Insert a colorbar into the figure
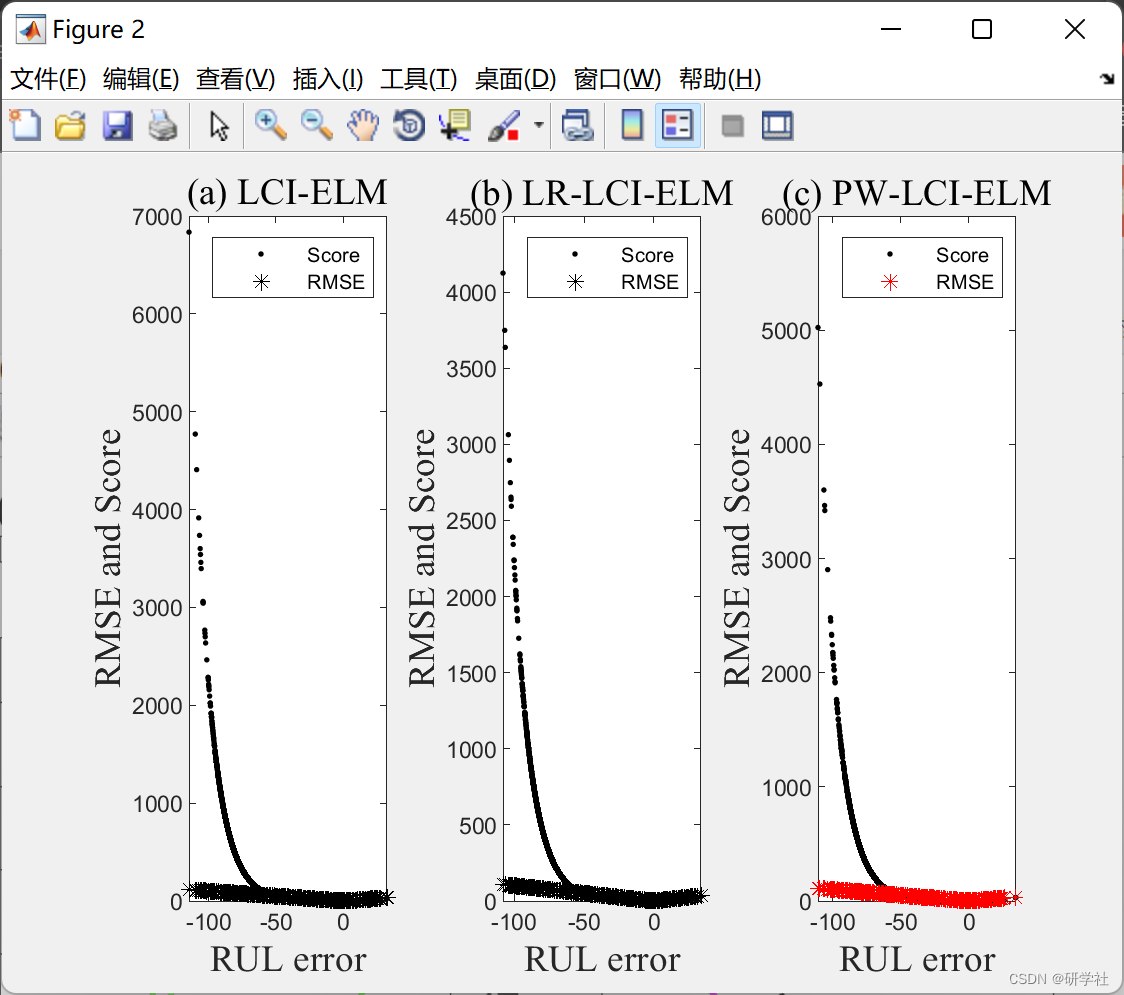 [632, 125]
